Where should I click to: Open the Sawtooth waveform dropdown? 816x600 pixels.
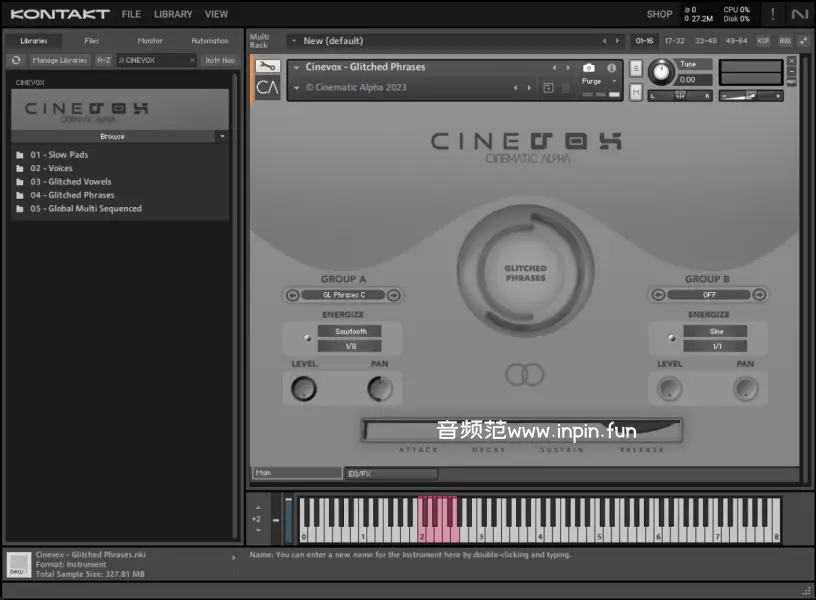(350, 331)
